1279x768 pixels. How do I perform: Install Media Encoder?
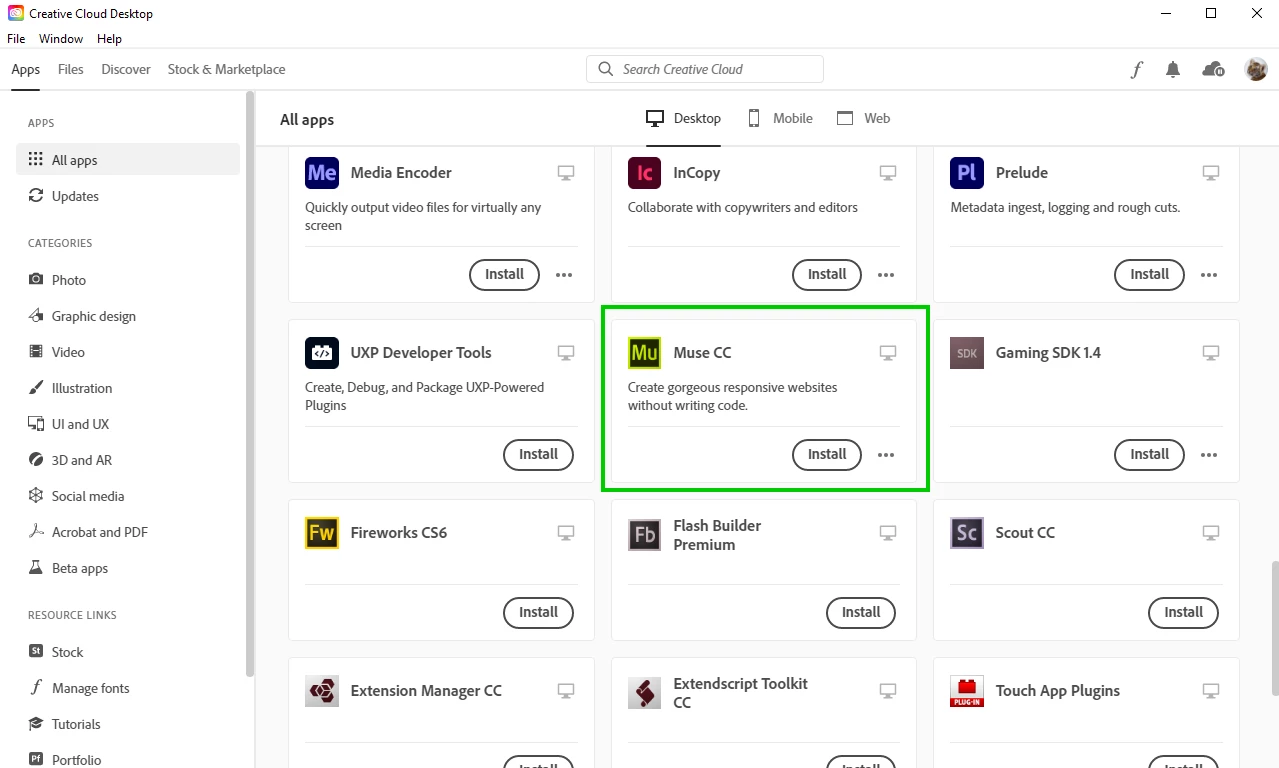(505, 275)
